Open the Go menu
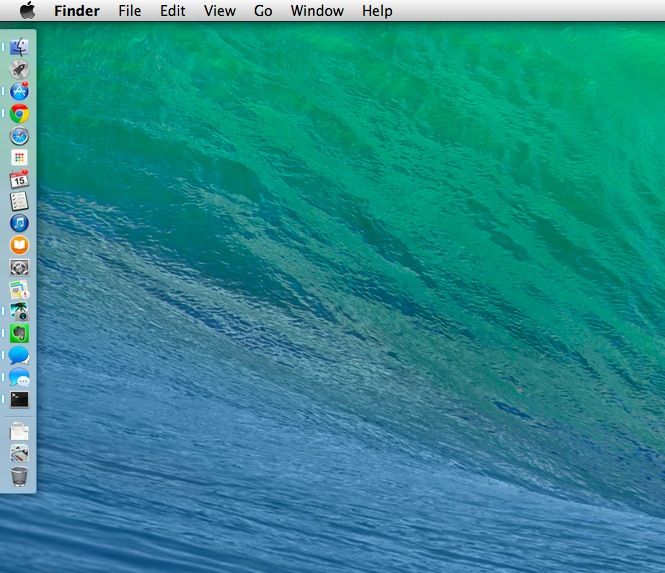665x573 pixels. (x=263, y=11)
